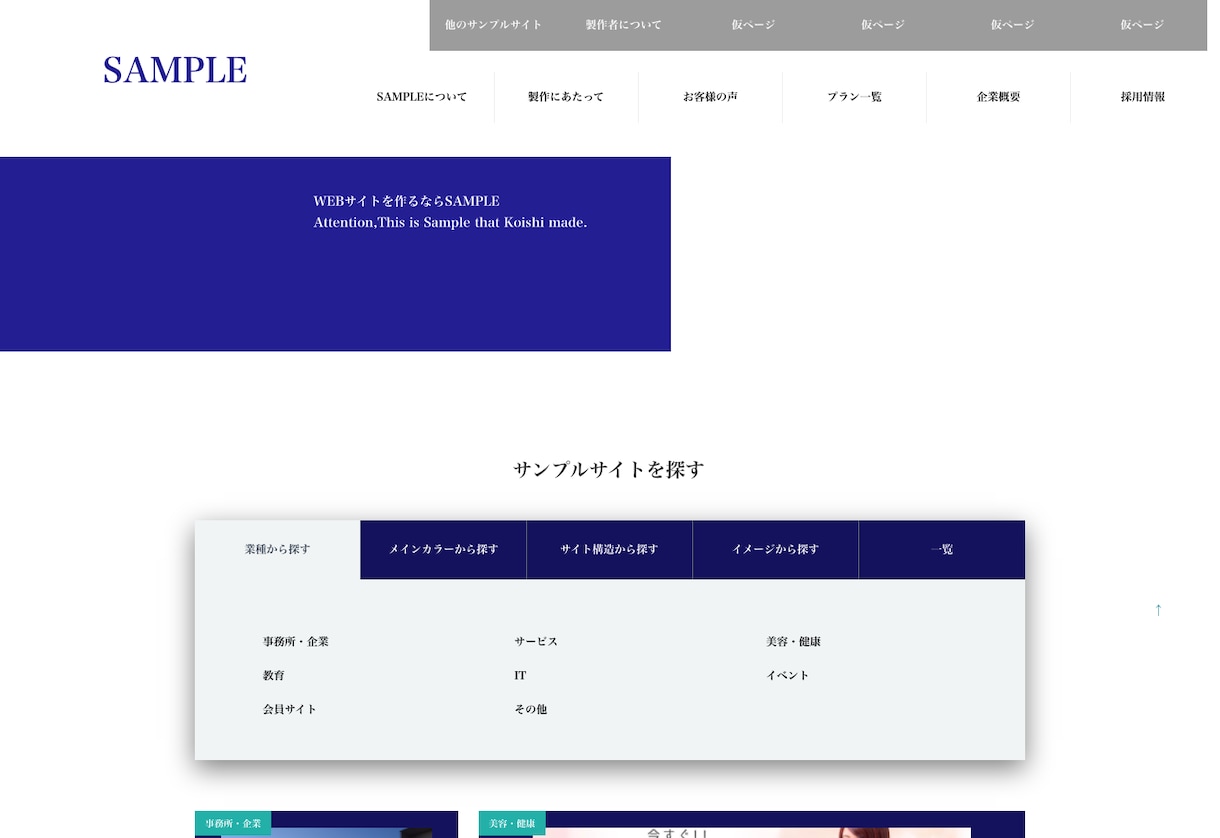Open 採用情報 in main navigation
This screenshot has height=838, width=1220.
(1142, 97)
